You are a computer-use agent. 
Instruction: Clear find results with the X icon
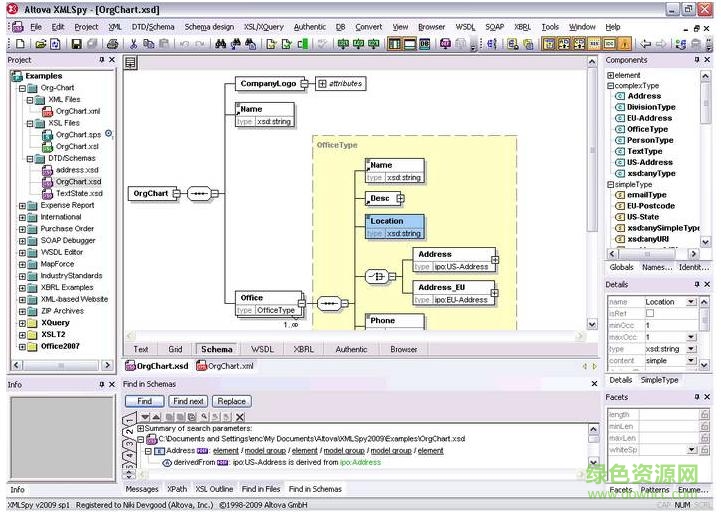point(240,416)
